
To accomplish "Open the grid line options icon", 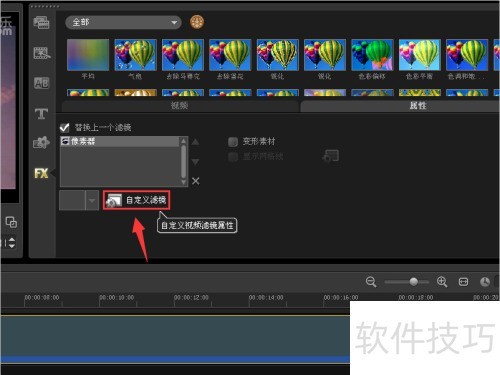I will tap(331, 156).
